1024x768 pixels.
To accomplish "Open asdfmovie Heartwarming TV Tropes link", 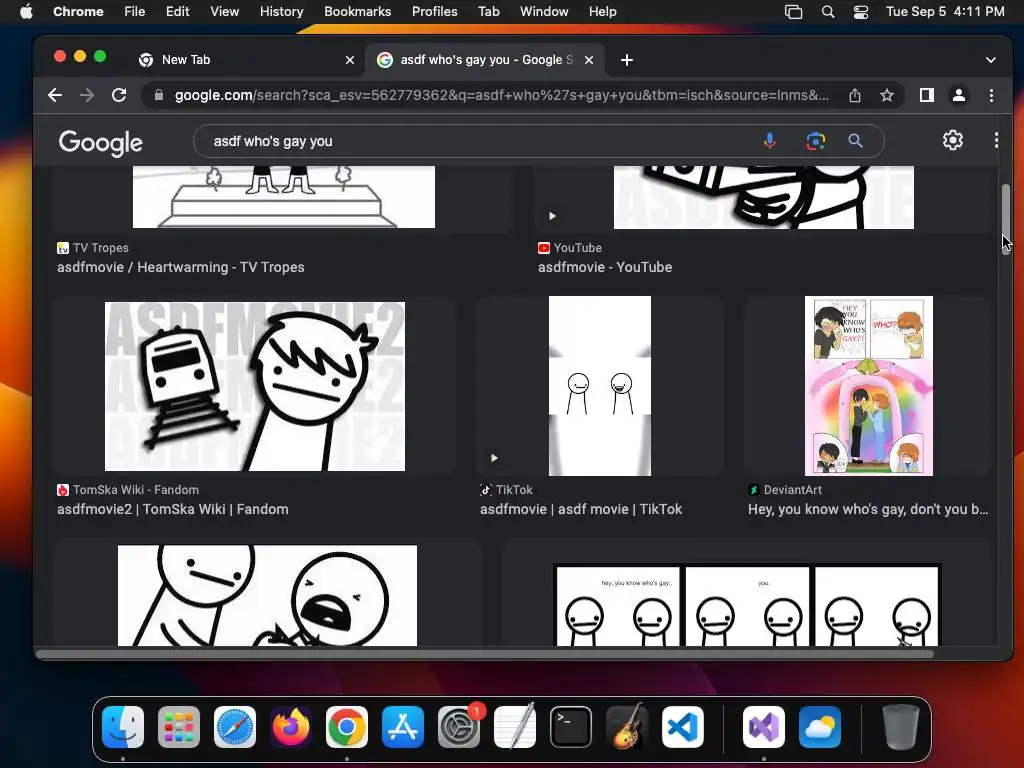I will [x=180, y=267].
